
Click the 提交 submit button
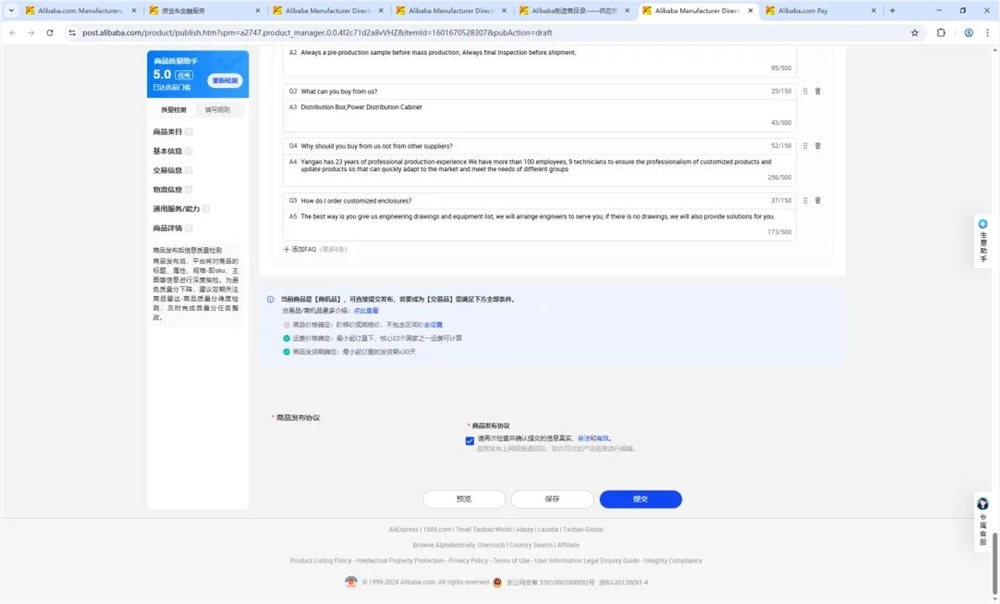(640, 498)
